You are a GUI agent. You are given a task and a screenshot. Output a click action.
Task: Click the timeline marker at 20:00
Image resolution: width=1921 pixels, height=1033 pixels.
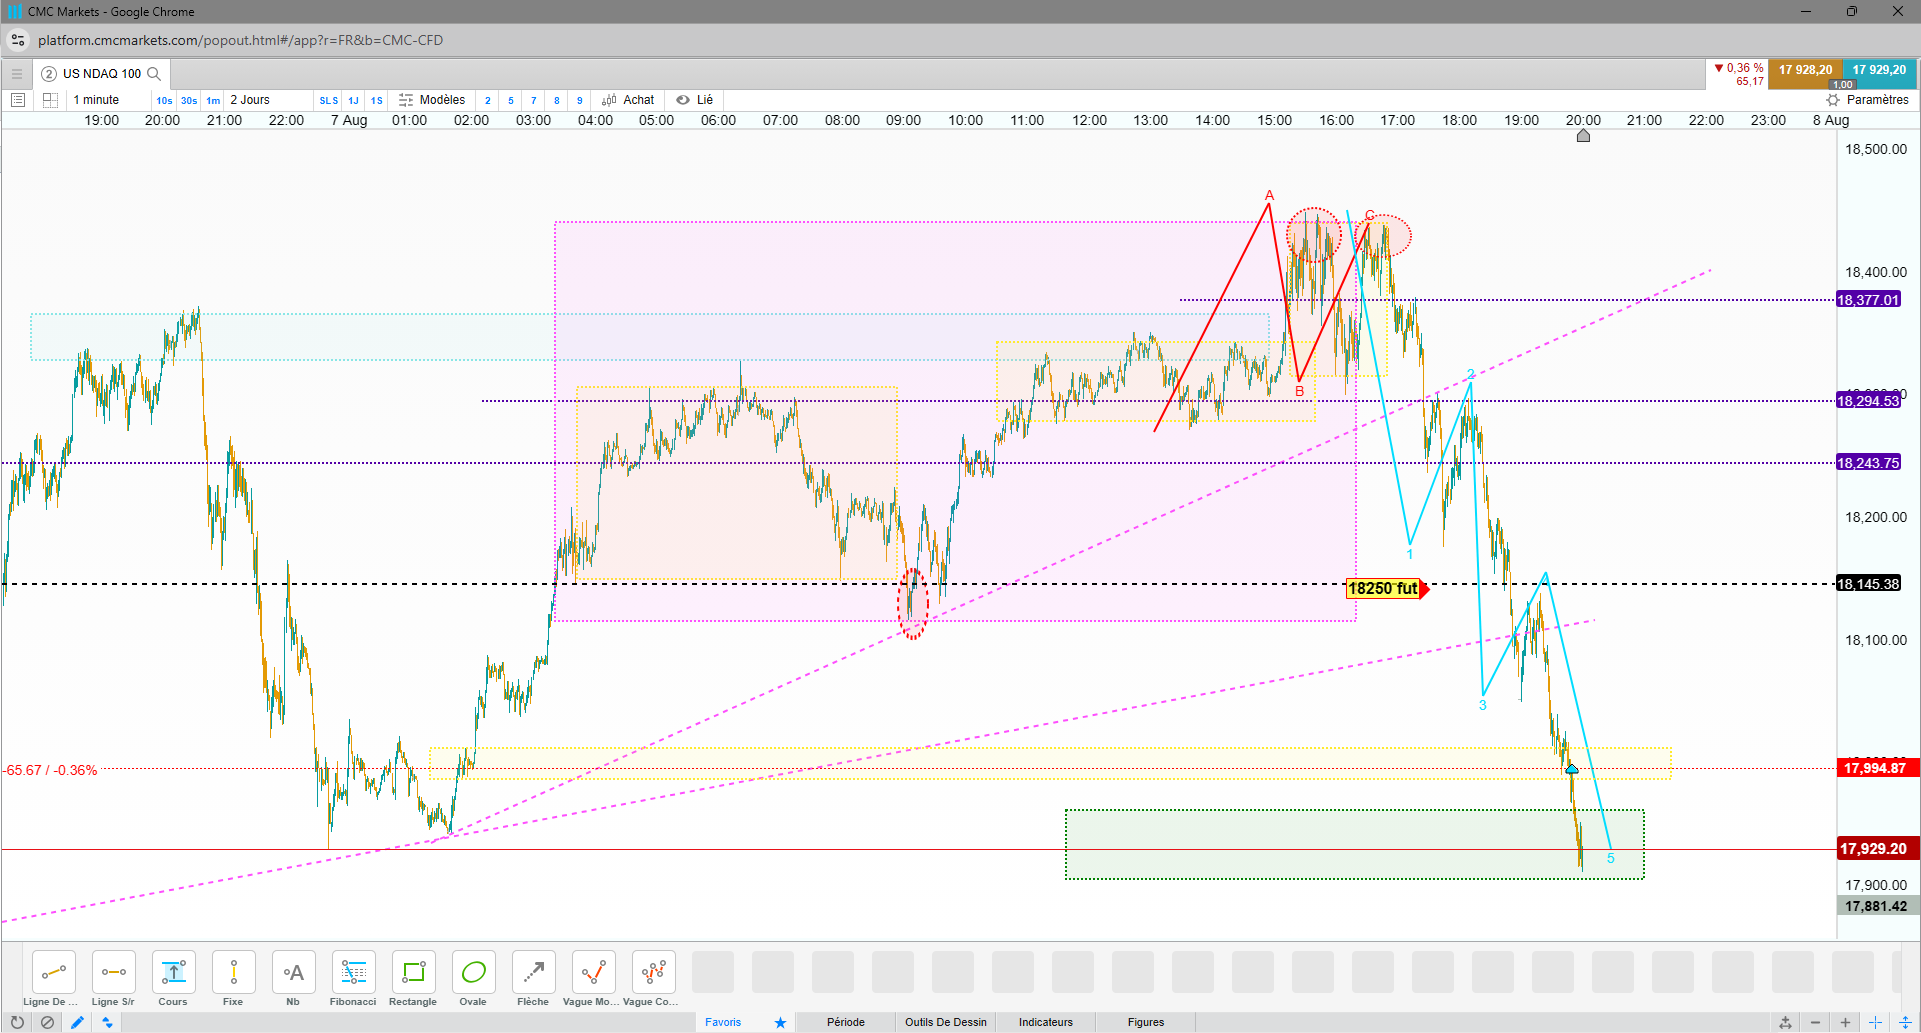tap(1583, 135)
